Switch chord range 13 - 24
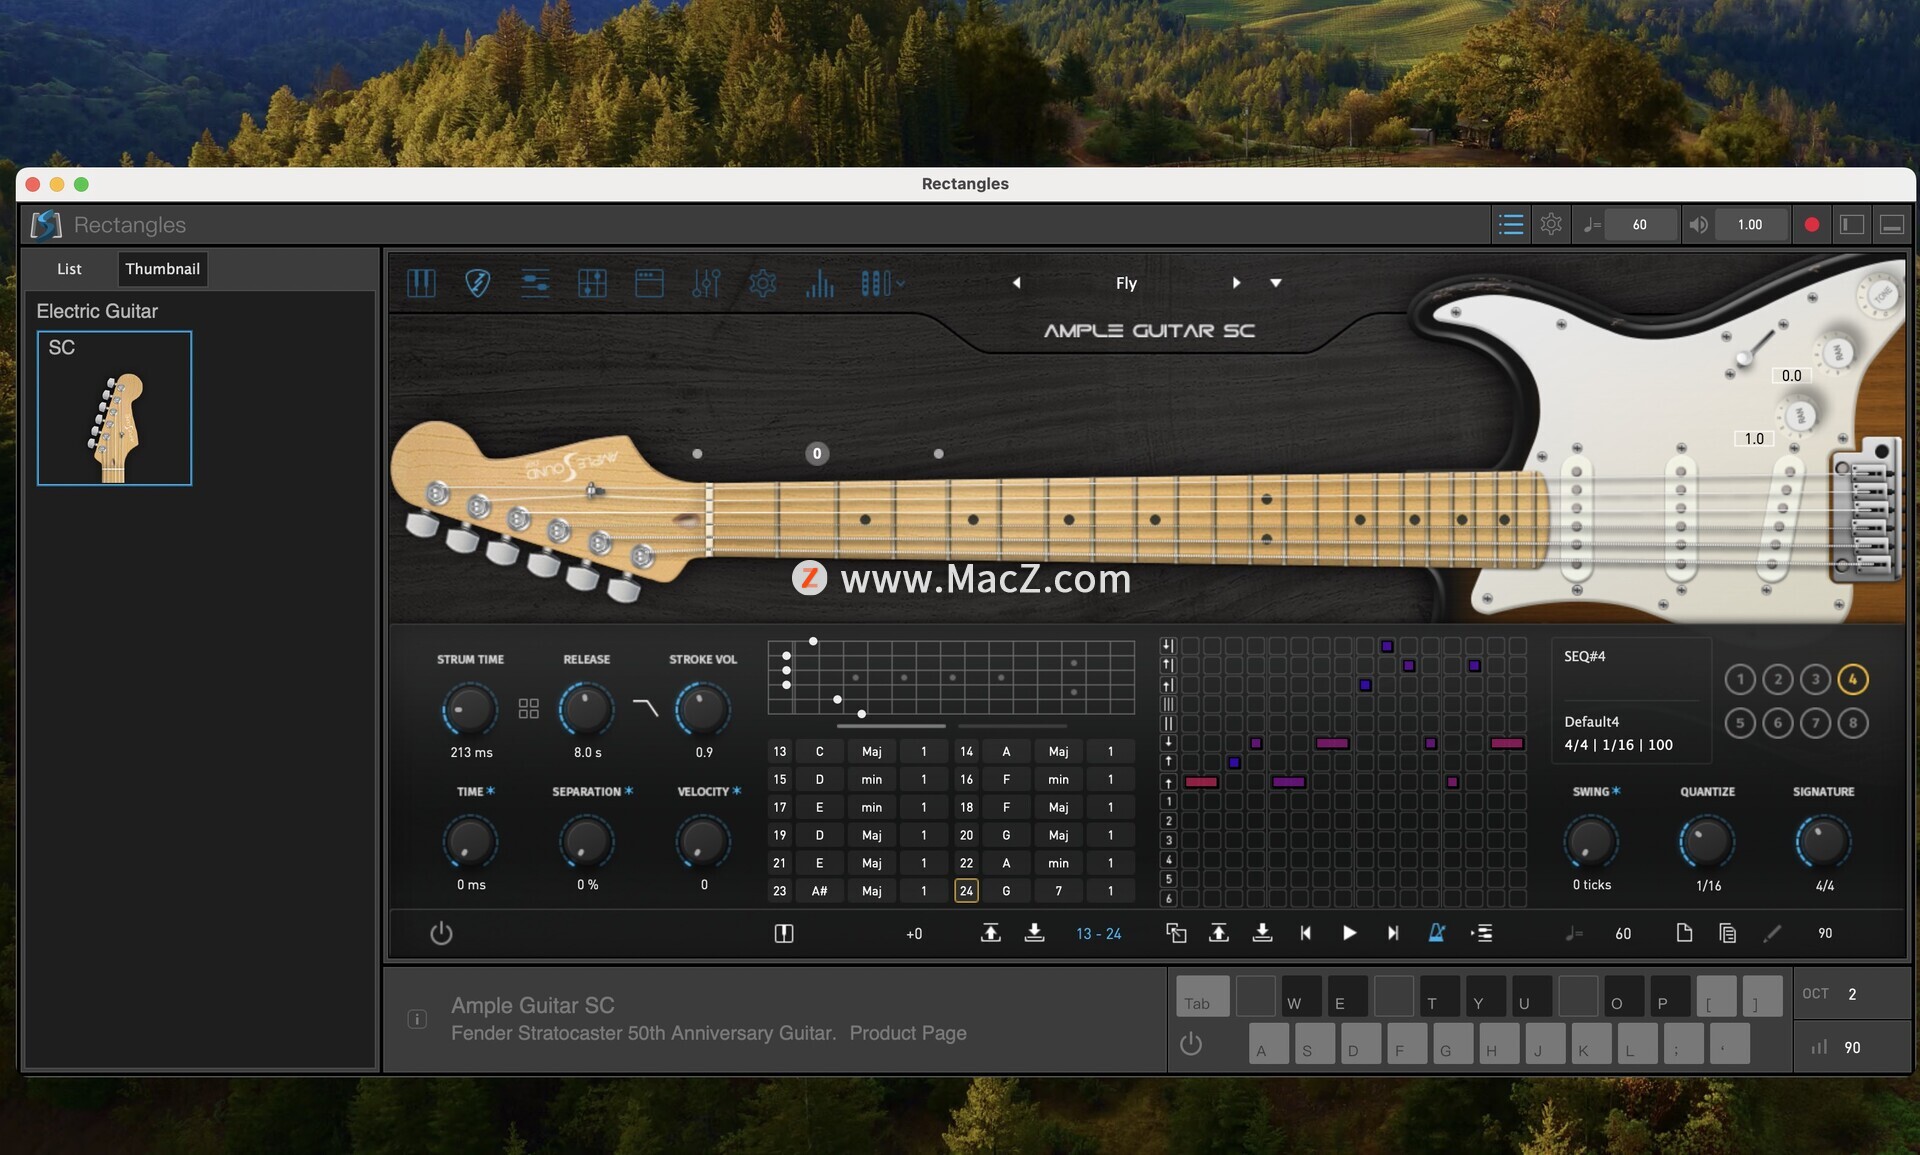1920x1155 pixels. pyautogui.click(x=1099, y=934)
